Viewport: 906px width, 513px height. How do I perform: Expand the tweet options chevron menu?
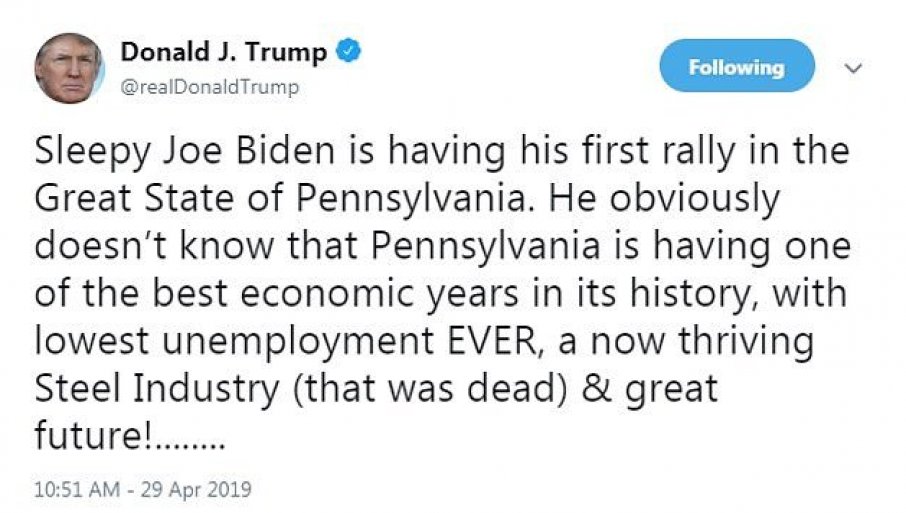click(x=853, y=69)
